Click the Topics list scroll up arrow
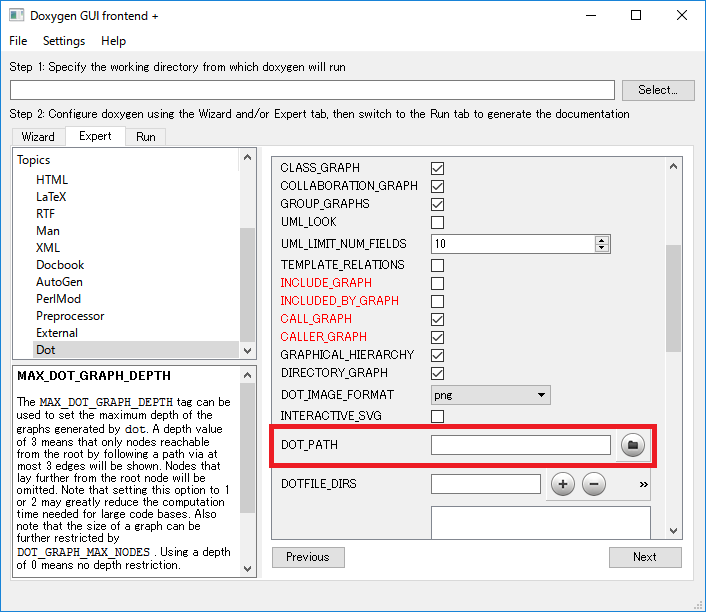The image size is (706, 612). (x=247, y=157)
